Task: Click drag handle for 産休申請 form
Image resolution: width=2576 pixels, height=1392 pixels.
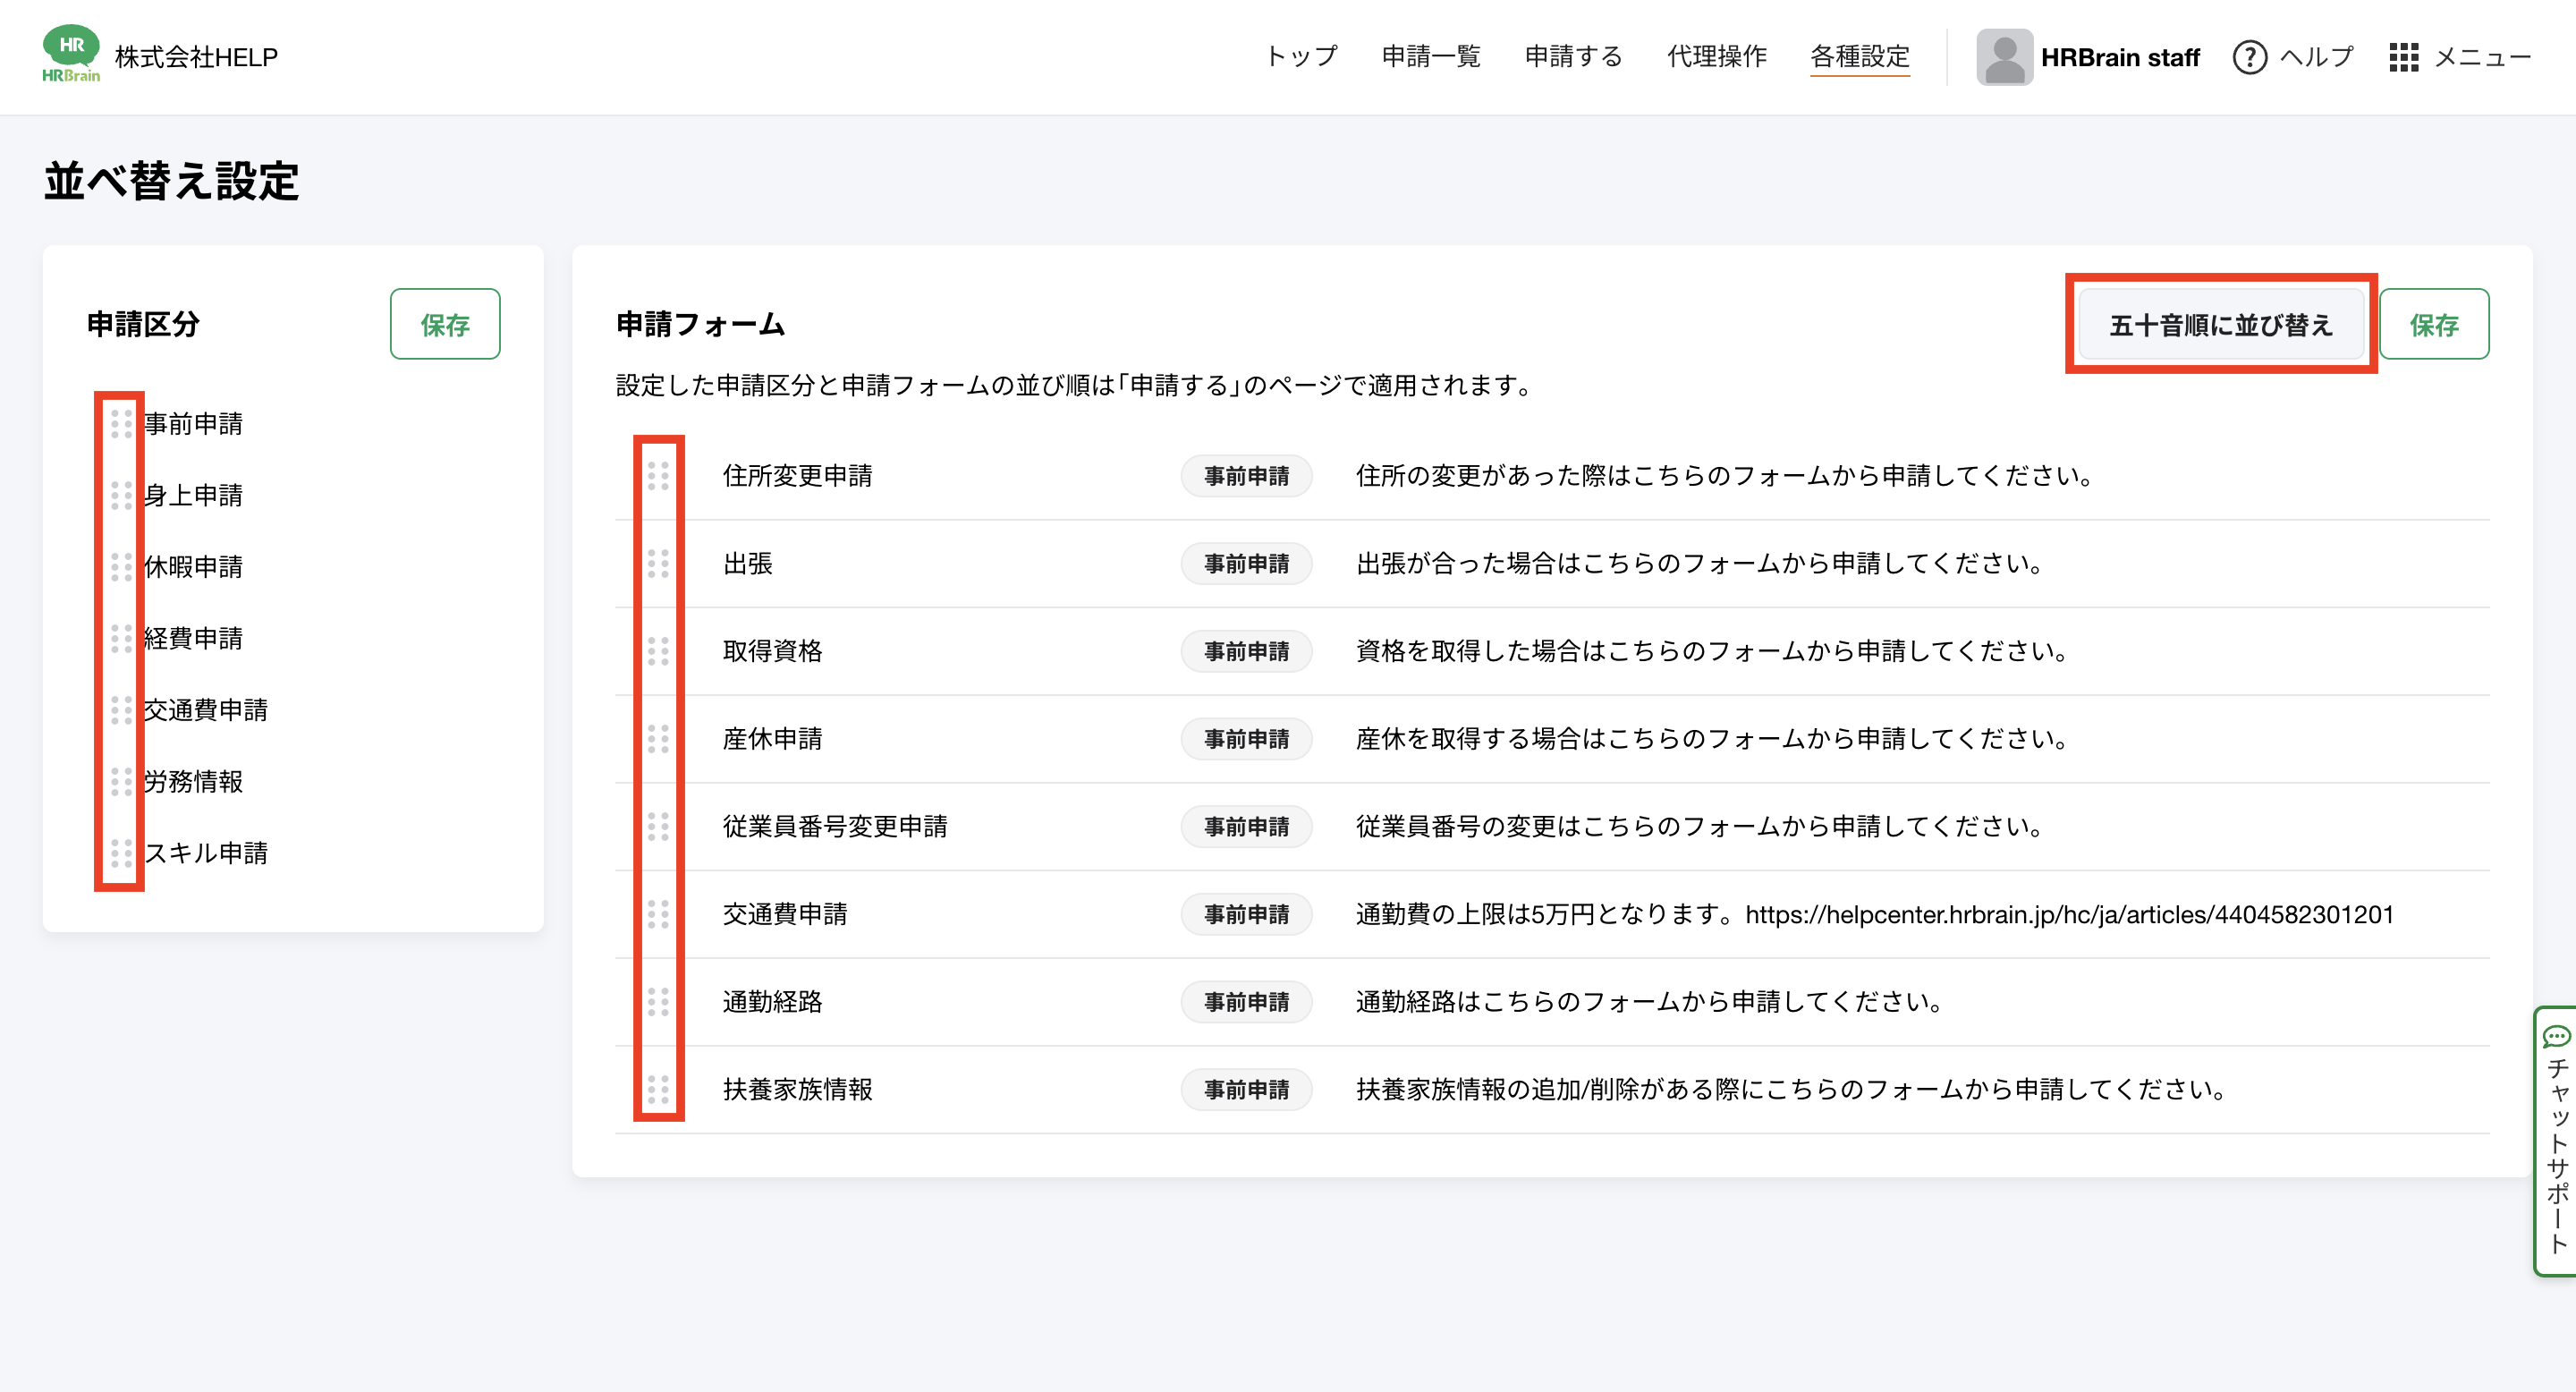Action: tap(658, 739)
